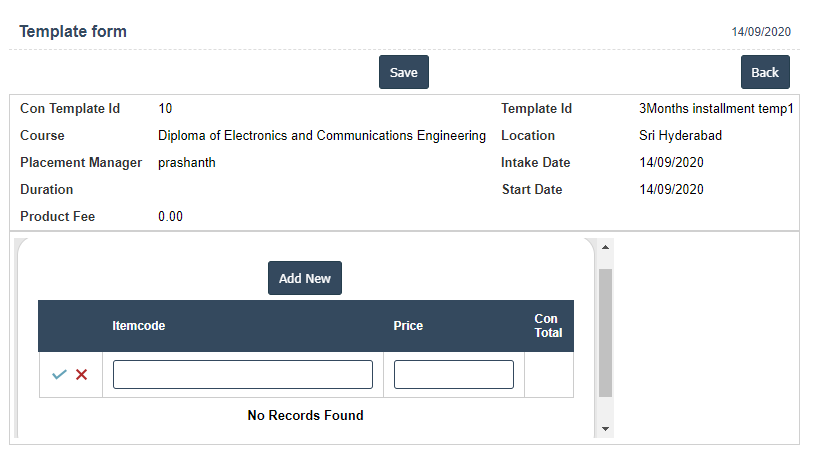Click the Price column header
813x462 pixels.
[x=408, y=326]
